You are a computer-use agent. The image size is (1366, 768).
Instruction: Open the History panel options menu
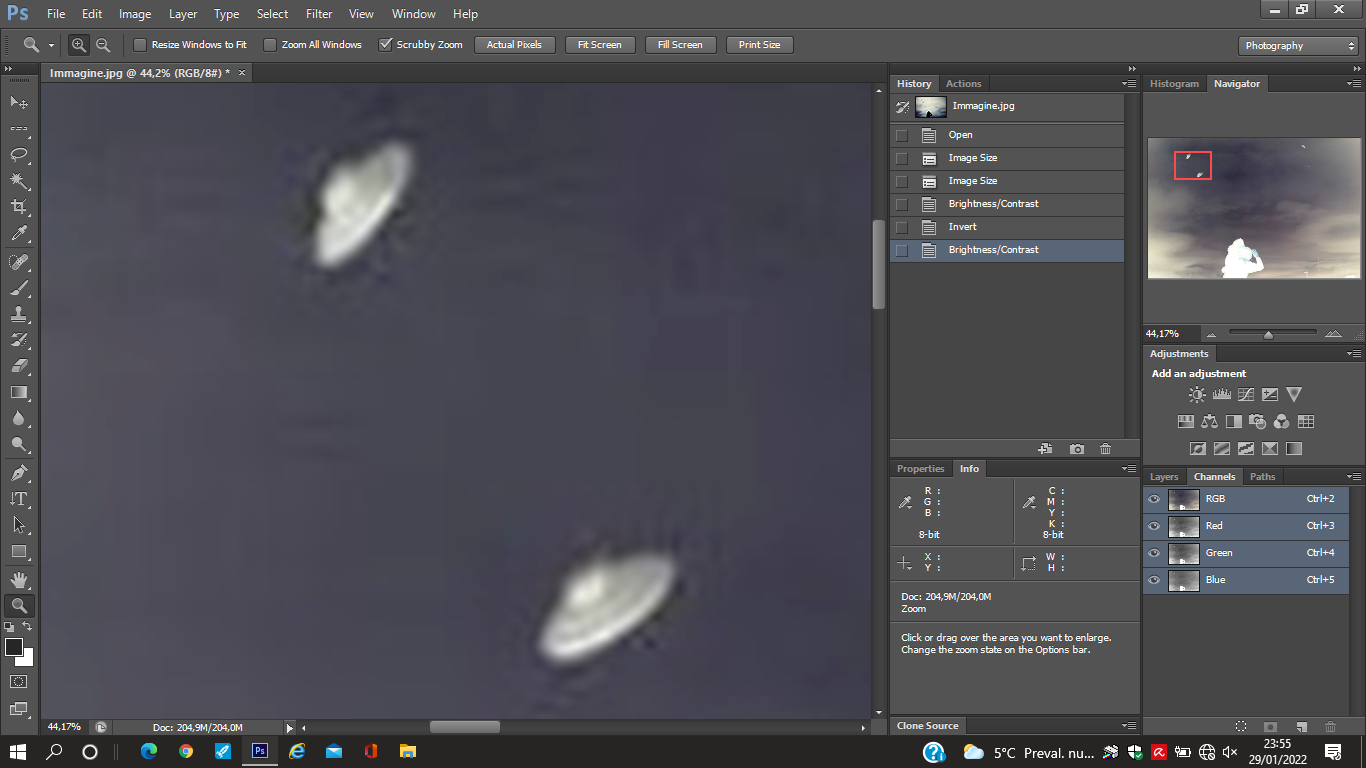tap(1129, 84)
